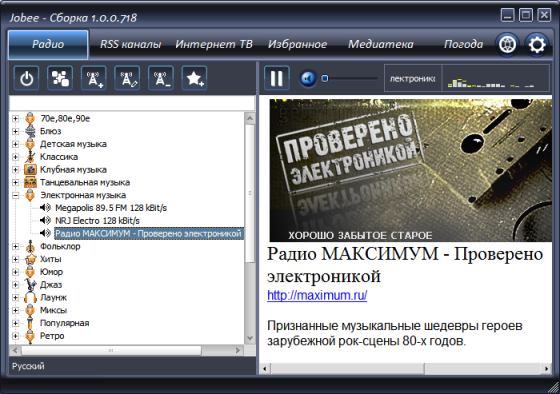Switch to the Радио tab

pyautogui.click(x=48, y=45)
